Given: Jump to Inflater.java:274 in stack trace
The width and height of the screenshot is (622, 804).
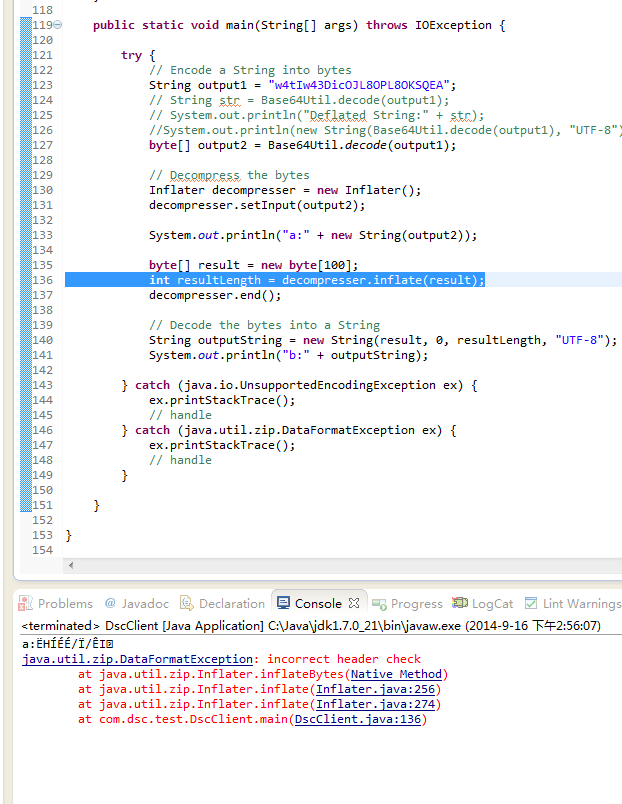Looking at the screenshot, I should [377, 704].
